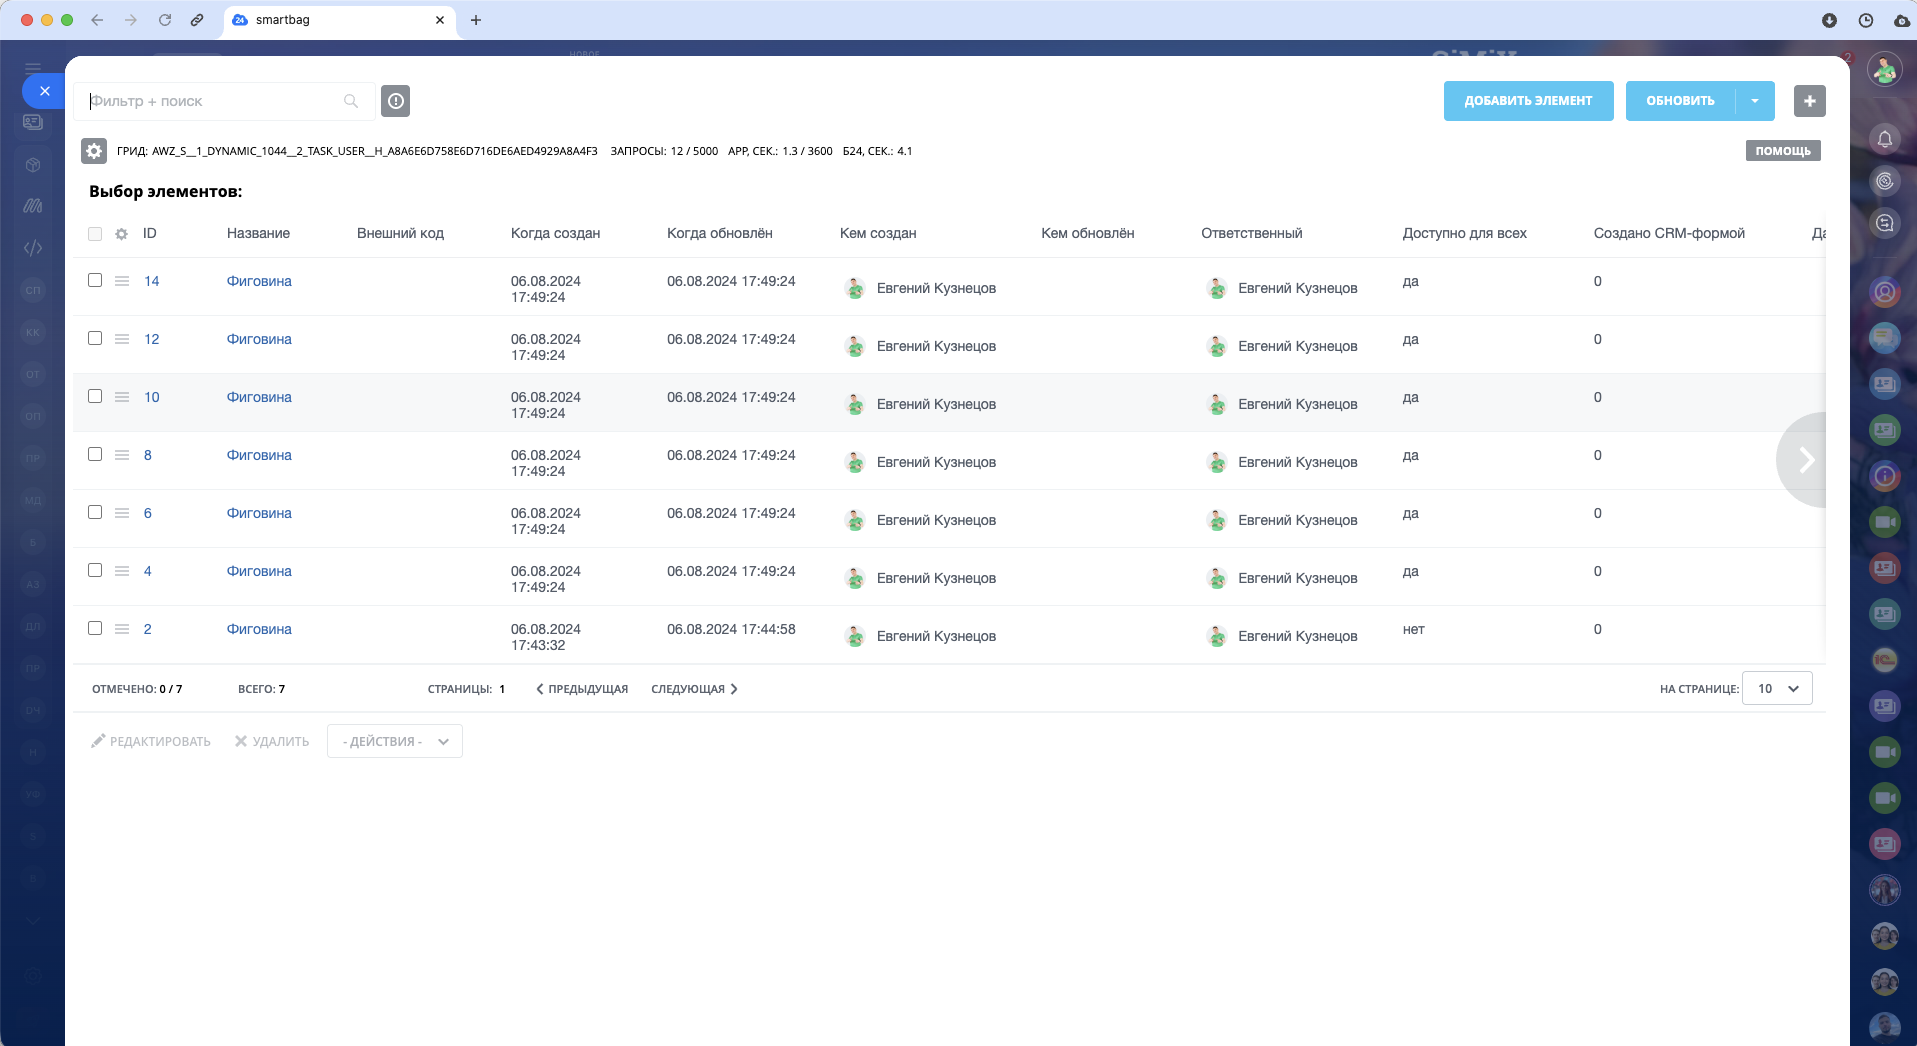Viewport: 1917px width, 1046px height.
Task: Focus the Фильтр + поиск input field
Action: [210, 101]
